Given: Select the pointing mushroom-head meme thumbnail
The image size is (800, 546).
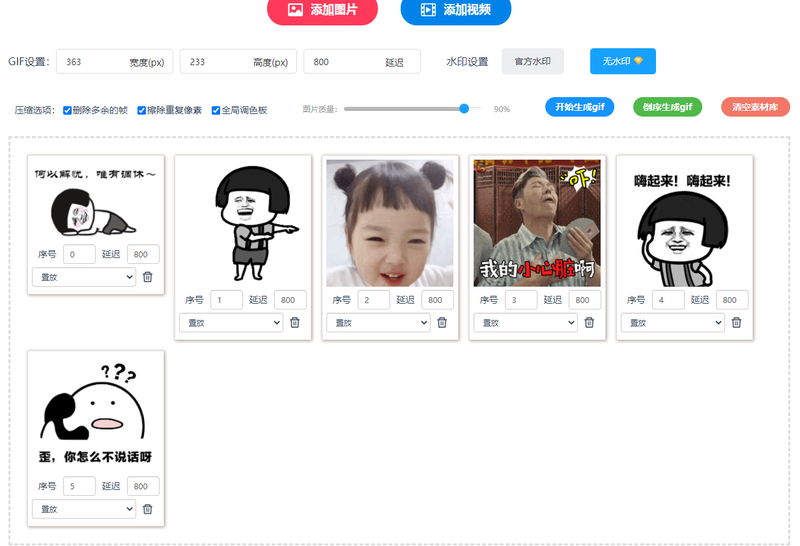Looking at the screenshot, I should click(243, 223).
